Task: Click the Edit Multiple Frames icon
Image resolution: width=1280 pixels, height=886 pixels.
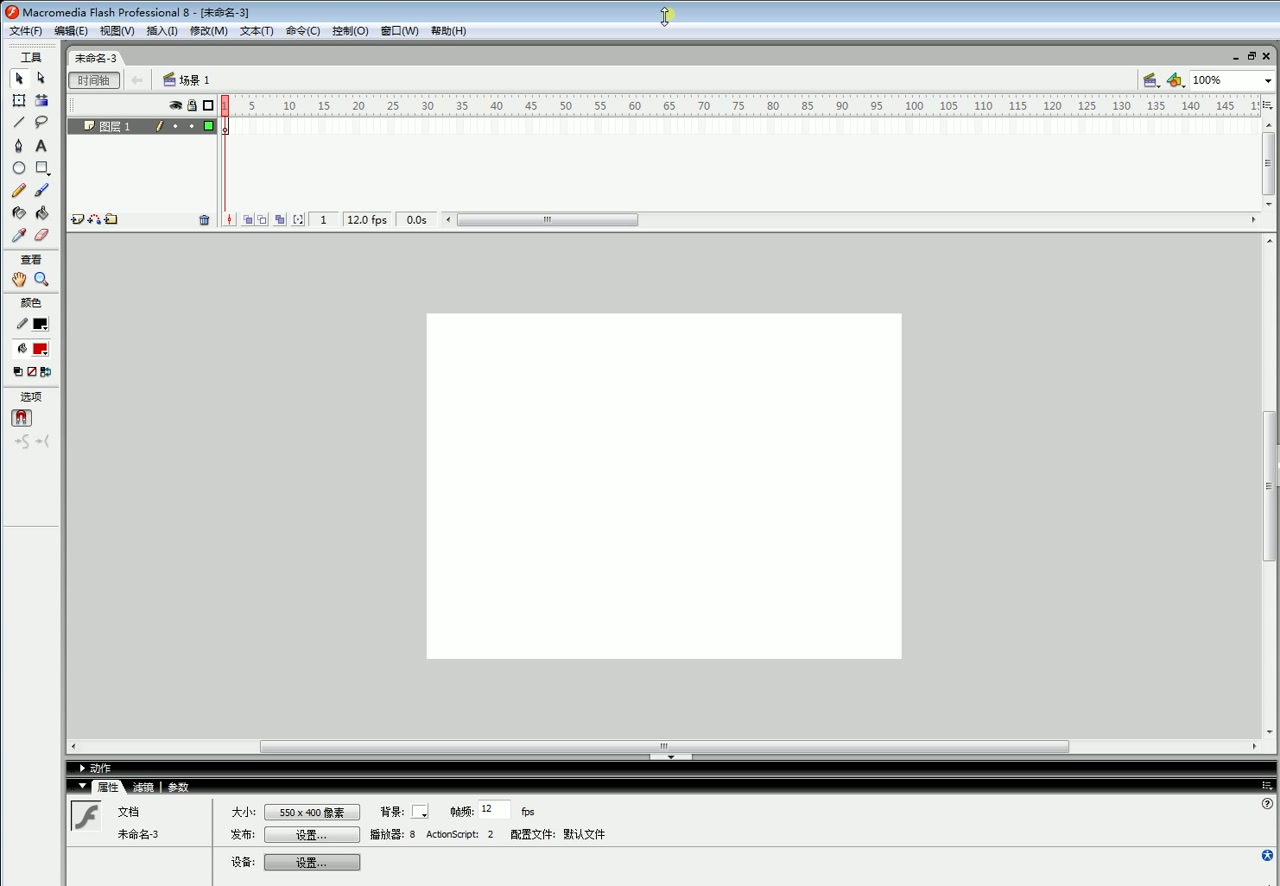Action: point(280,220)
